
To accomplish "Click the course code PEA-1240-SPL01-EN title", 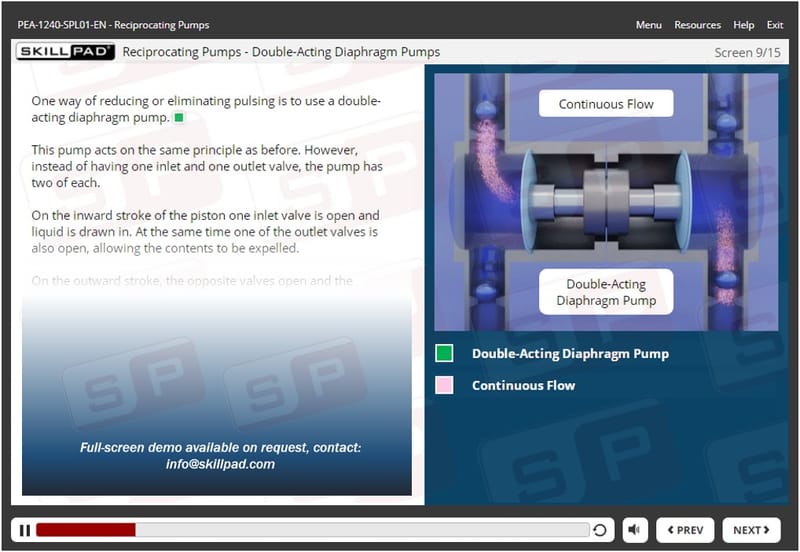I will pos(113,25).
